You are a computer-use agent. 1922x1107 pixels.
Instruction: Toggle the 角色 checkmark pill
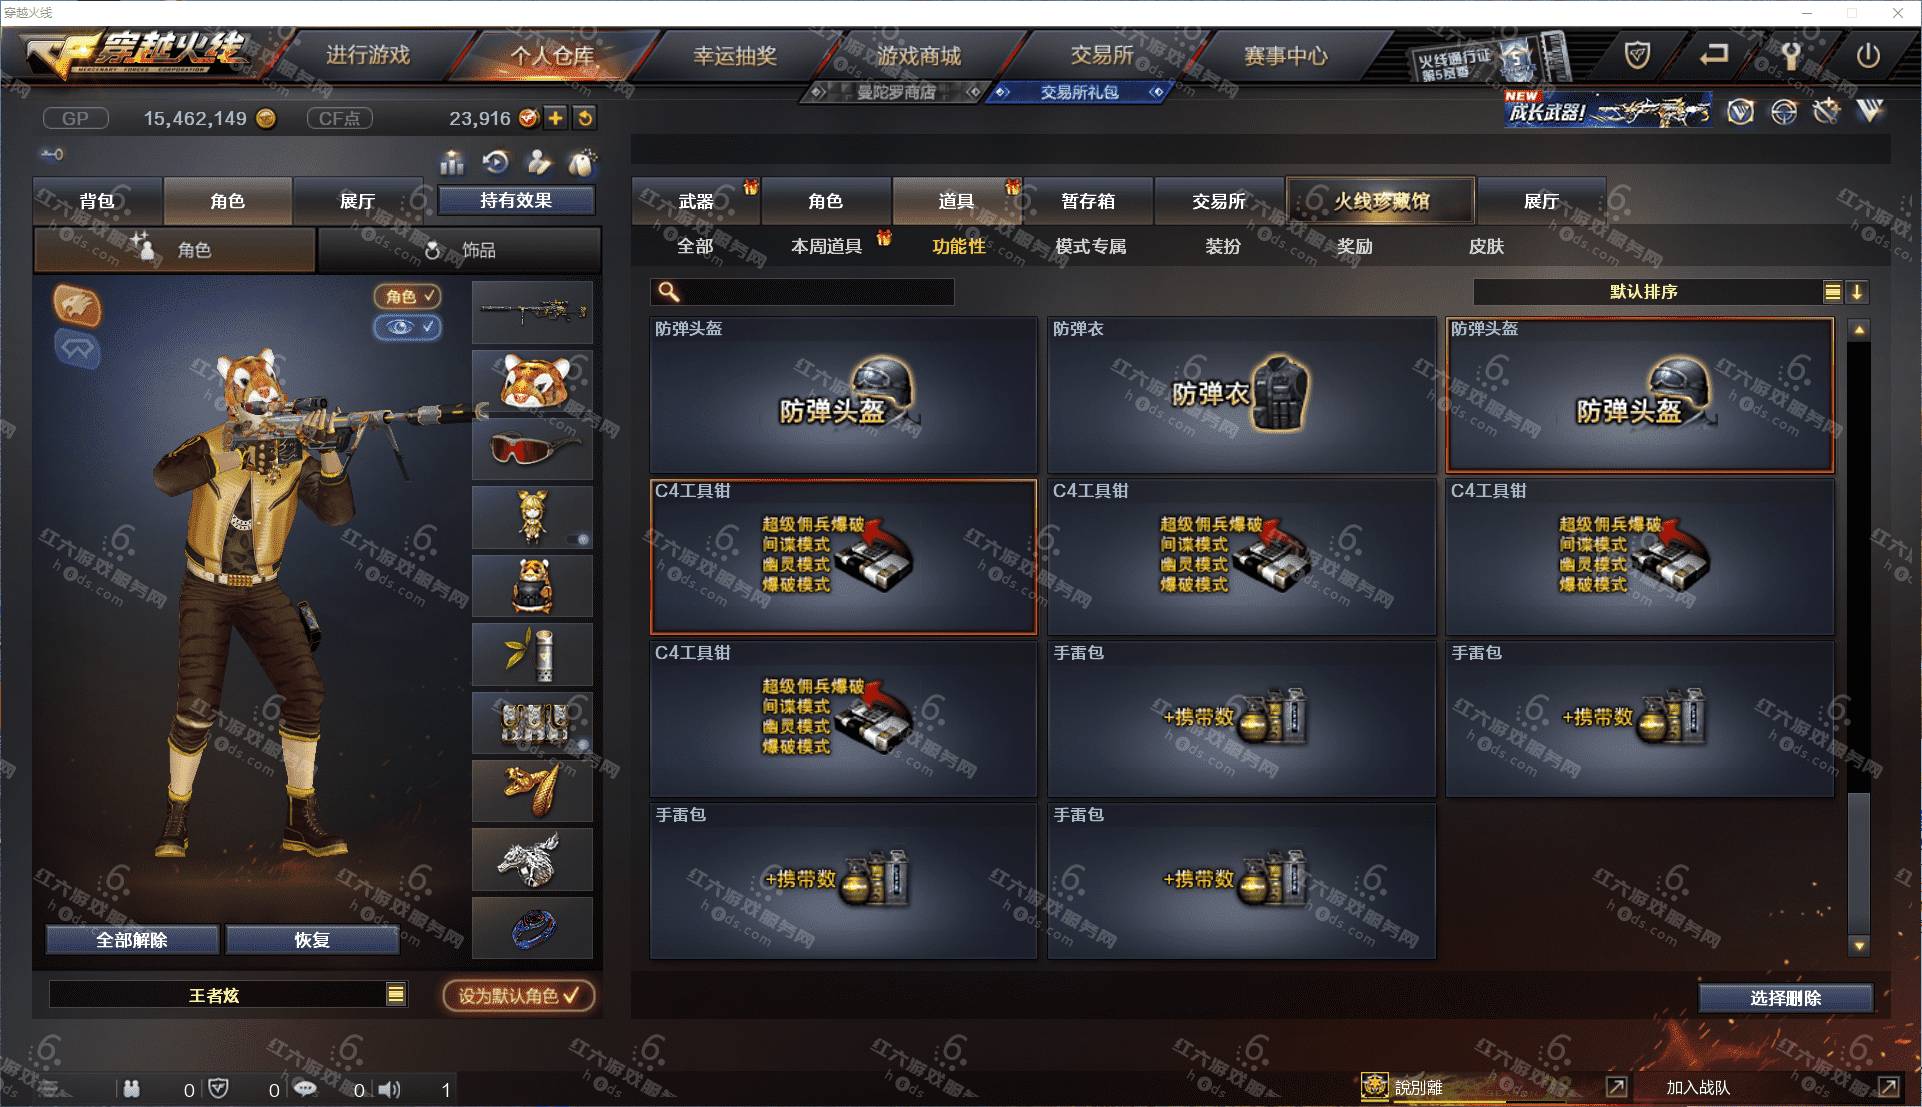click(x=407, y=296)
